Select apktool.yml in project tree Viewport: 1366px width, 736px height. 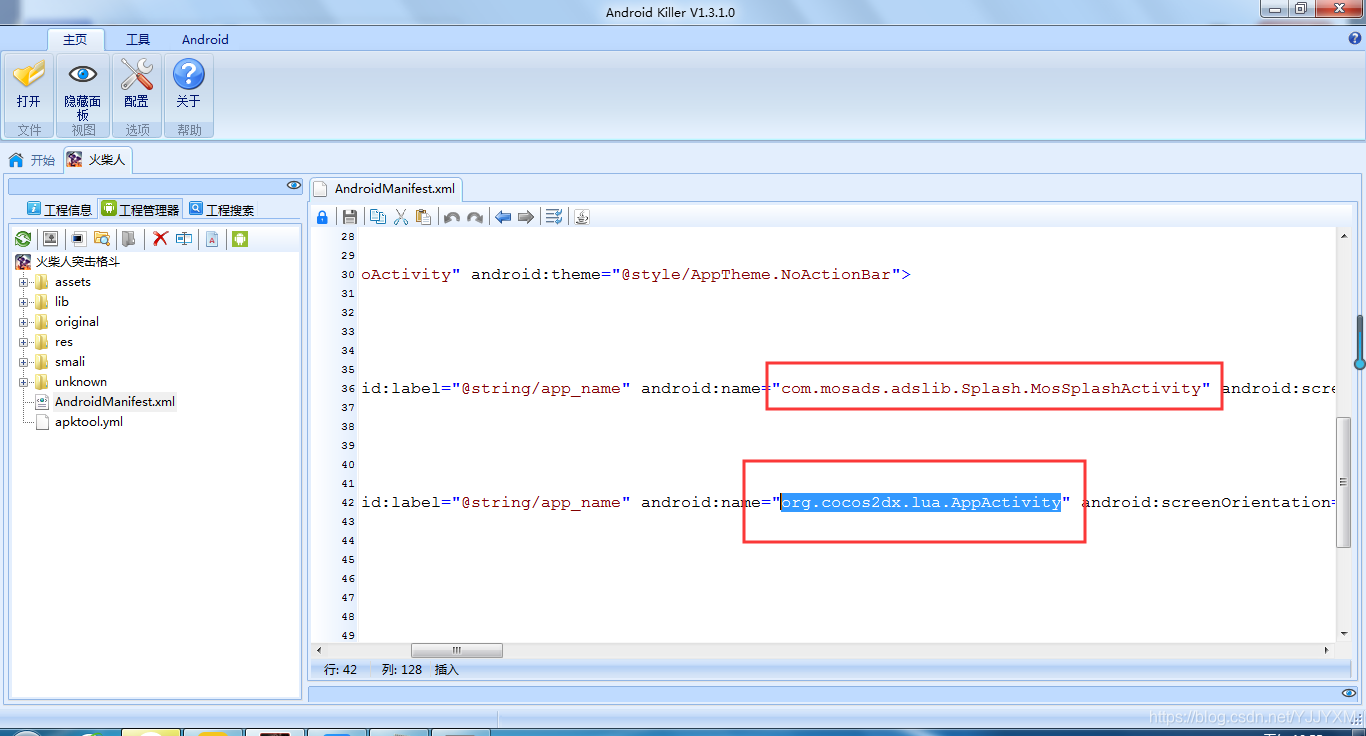coord(89,422)
